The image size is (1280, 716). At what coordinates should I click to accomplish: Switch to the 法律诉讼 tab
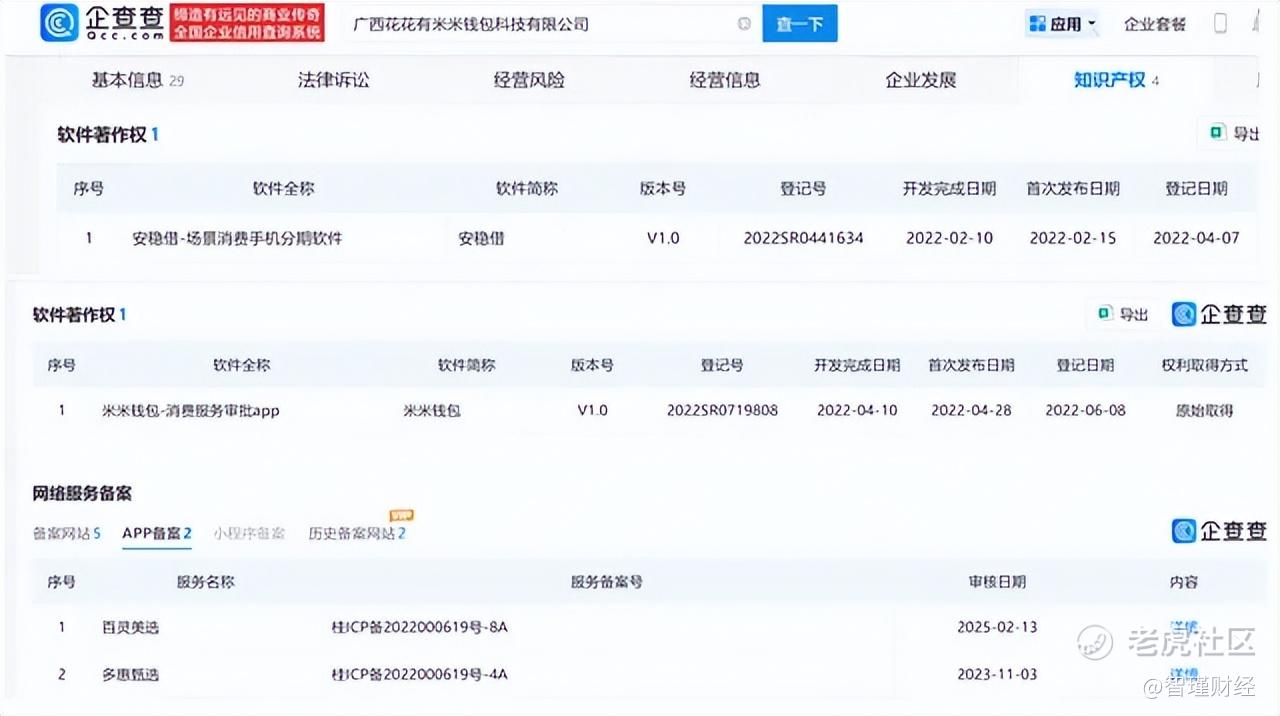click(x=333, y=81)
